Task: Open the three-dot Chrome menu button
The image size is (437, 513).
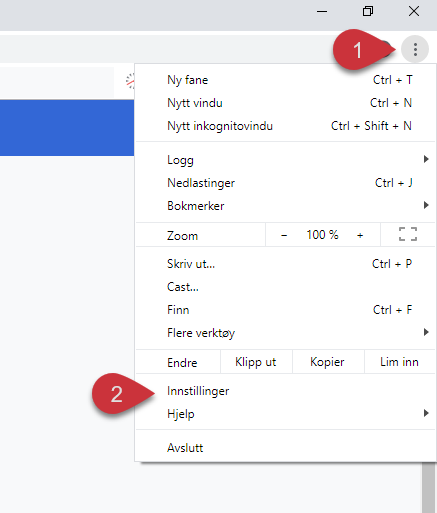Action: coord(415,49)
